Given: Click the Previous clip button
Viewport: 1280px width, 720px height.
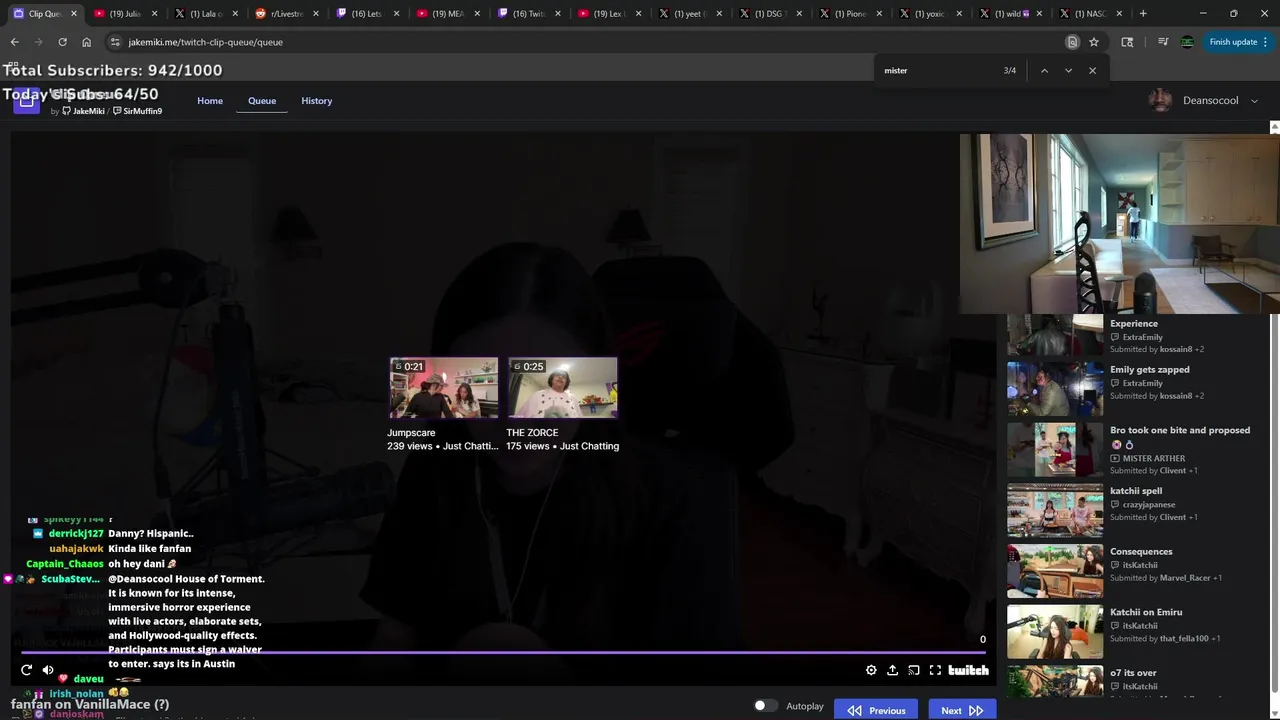Looking at the screenshot, I should [877, 710].
